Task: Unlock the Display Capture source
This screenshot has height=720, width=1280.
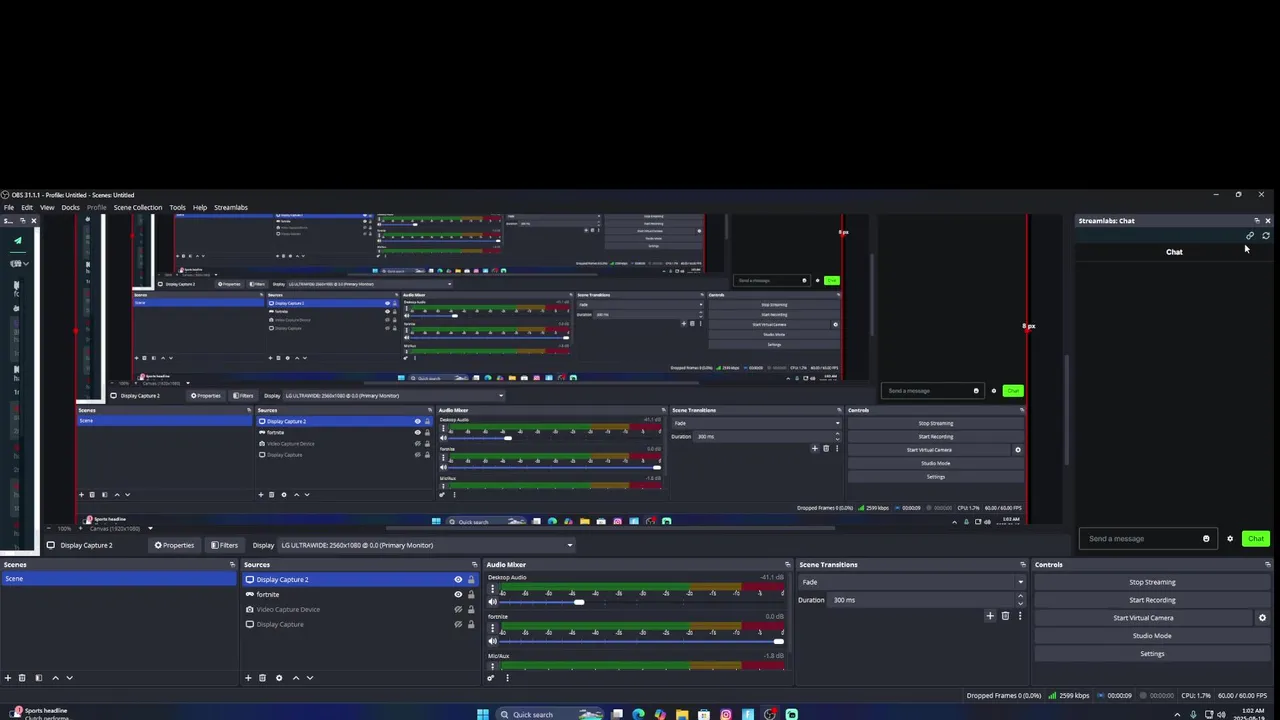Action: click(471, 625)
